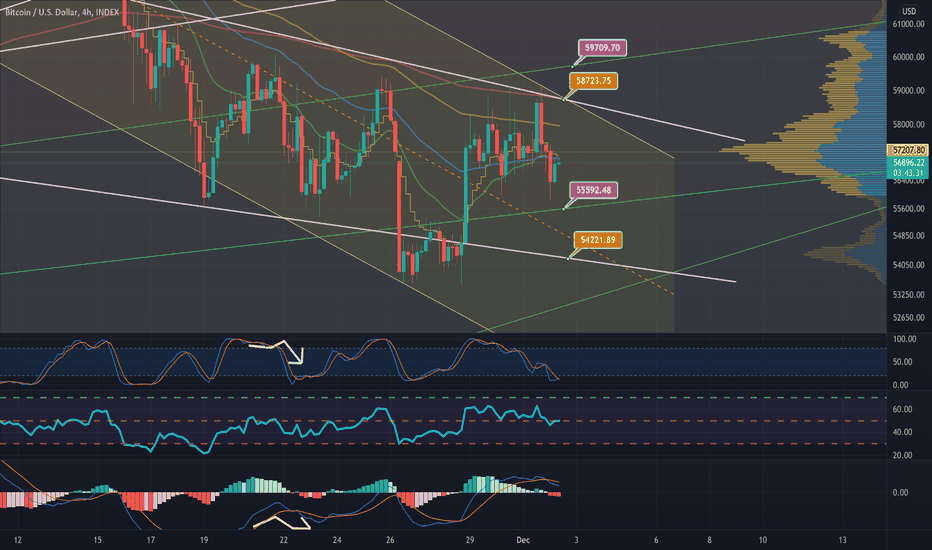This screenshot has height=550, width=932.
Task: Click the 61000.00 price axis level
Action: 908,24
